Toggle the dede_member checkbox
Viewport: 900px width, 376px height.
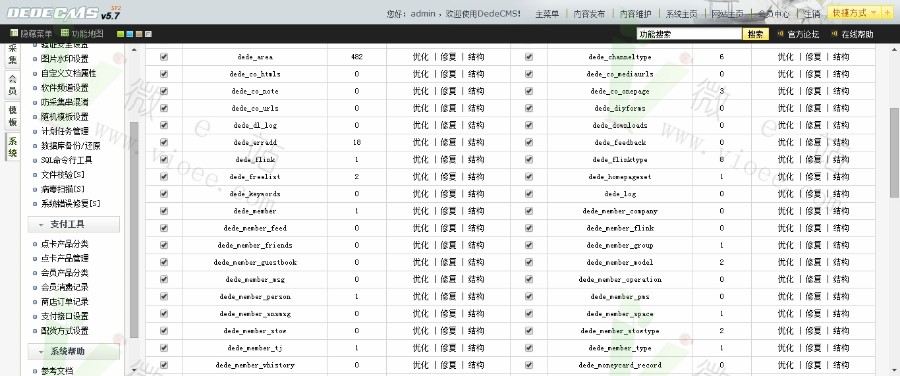(x=164, y=211)
